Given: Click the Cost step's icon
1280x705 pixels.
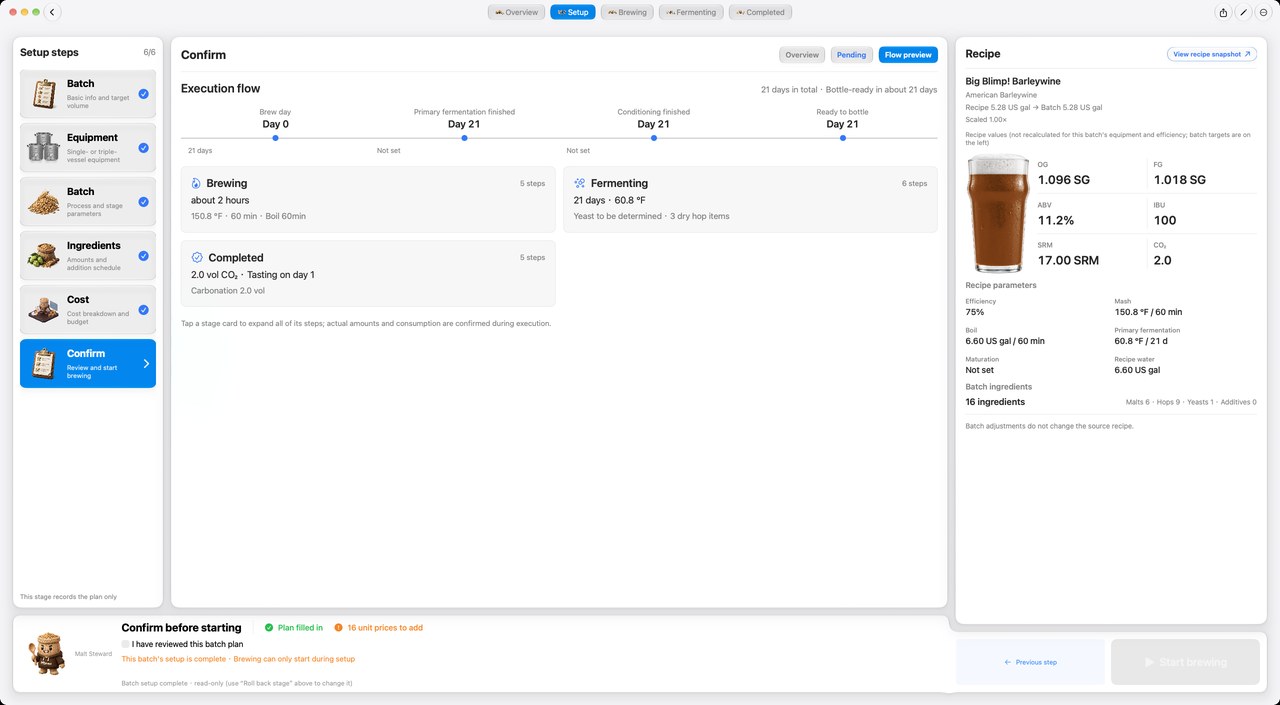Looking at the screenshot, I should click(x=43, y=310).
